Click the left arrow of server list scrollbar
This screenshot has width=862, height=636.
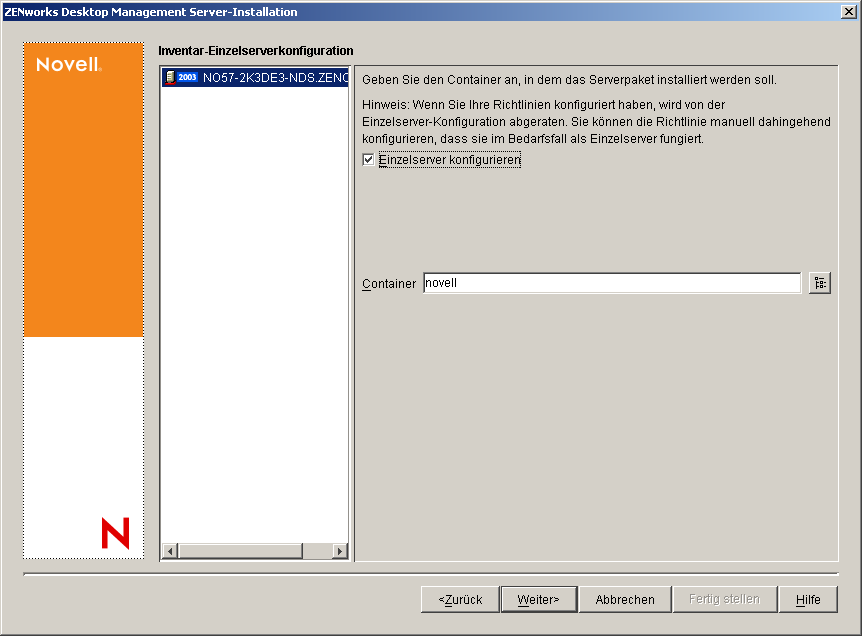[170, 551]
